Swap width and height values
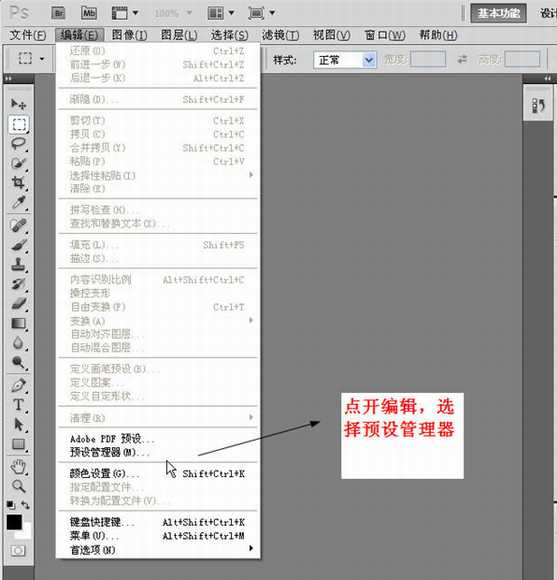The width and height of the screenshot is (557, 580). click(x=462, y=59)
